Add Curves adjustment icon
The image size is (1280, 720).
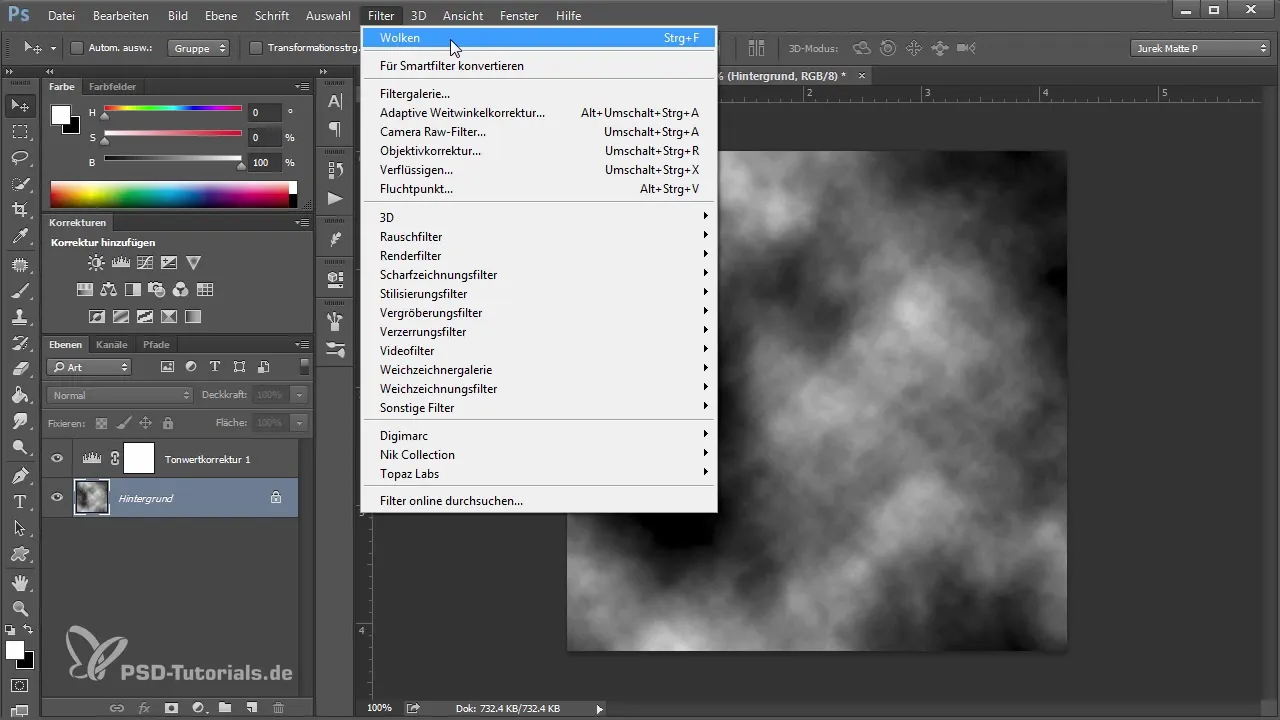coord(144,263)
